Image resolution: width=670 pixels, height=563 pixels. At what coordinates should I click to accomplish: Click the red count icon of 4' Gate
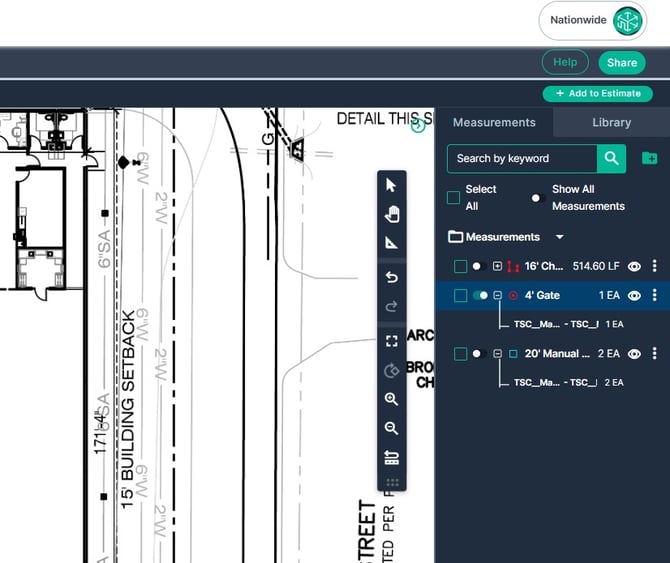click(513, 295)
